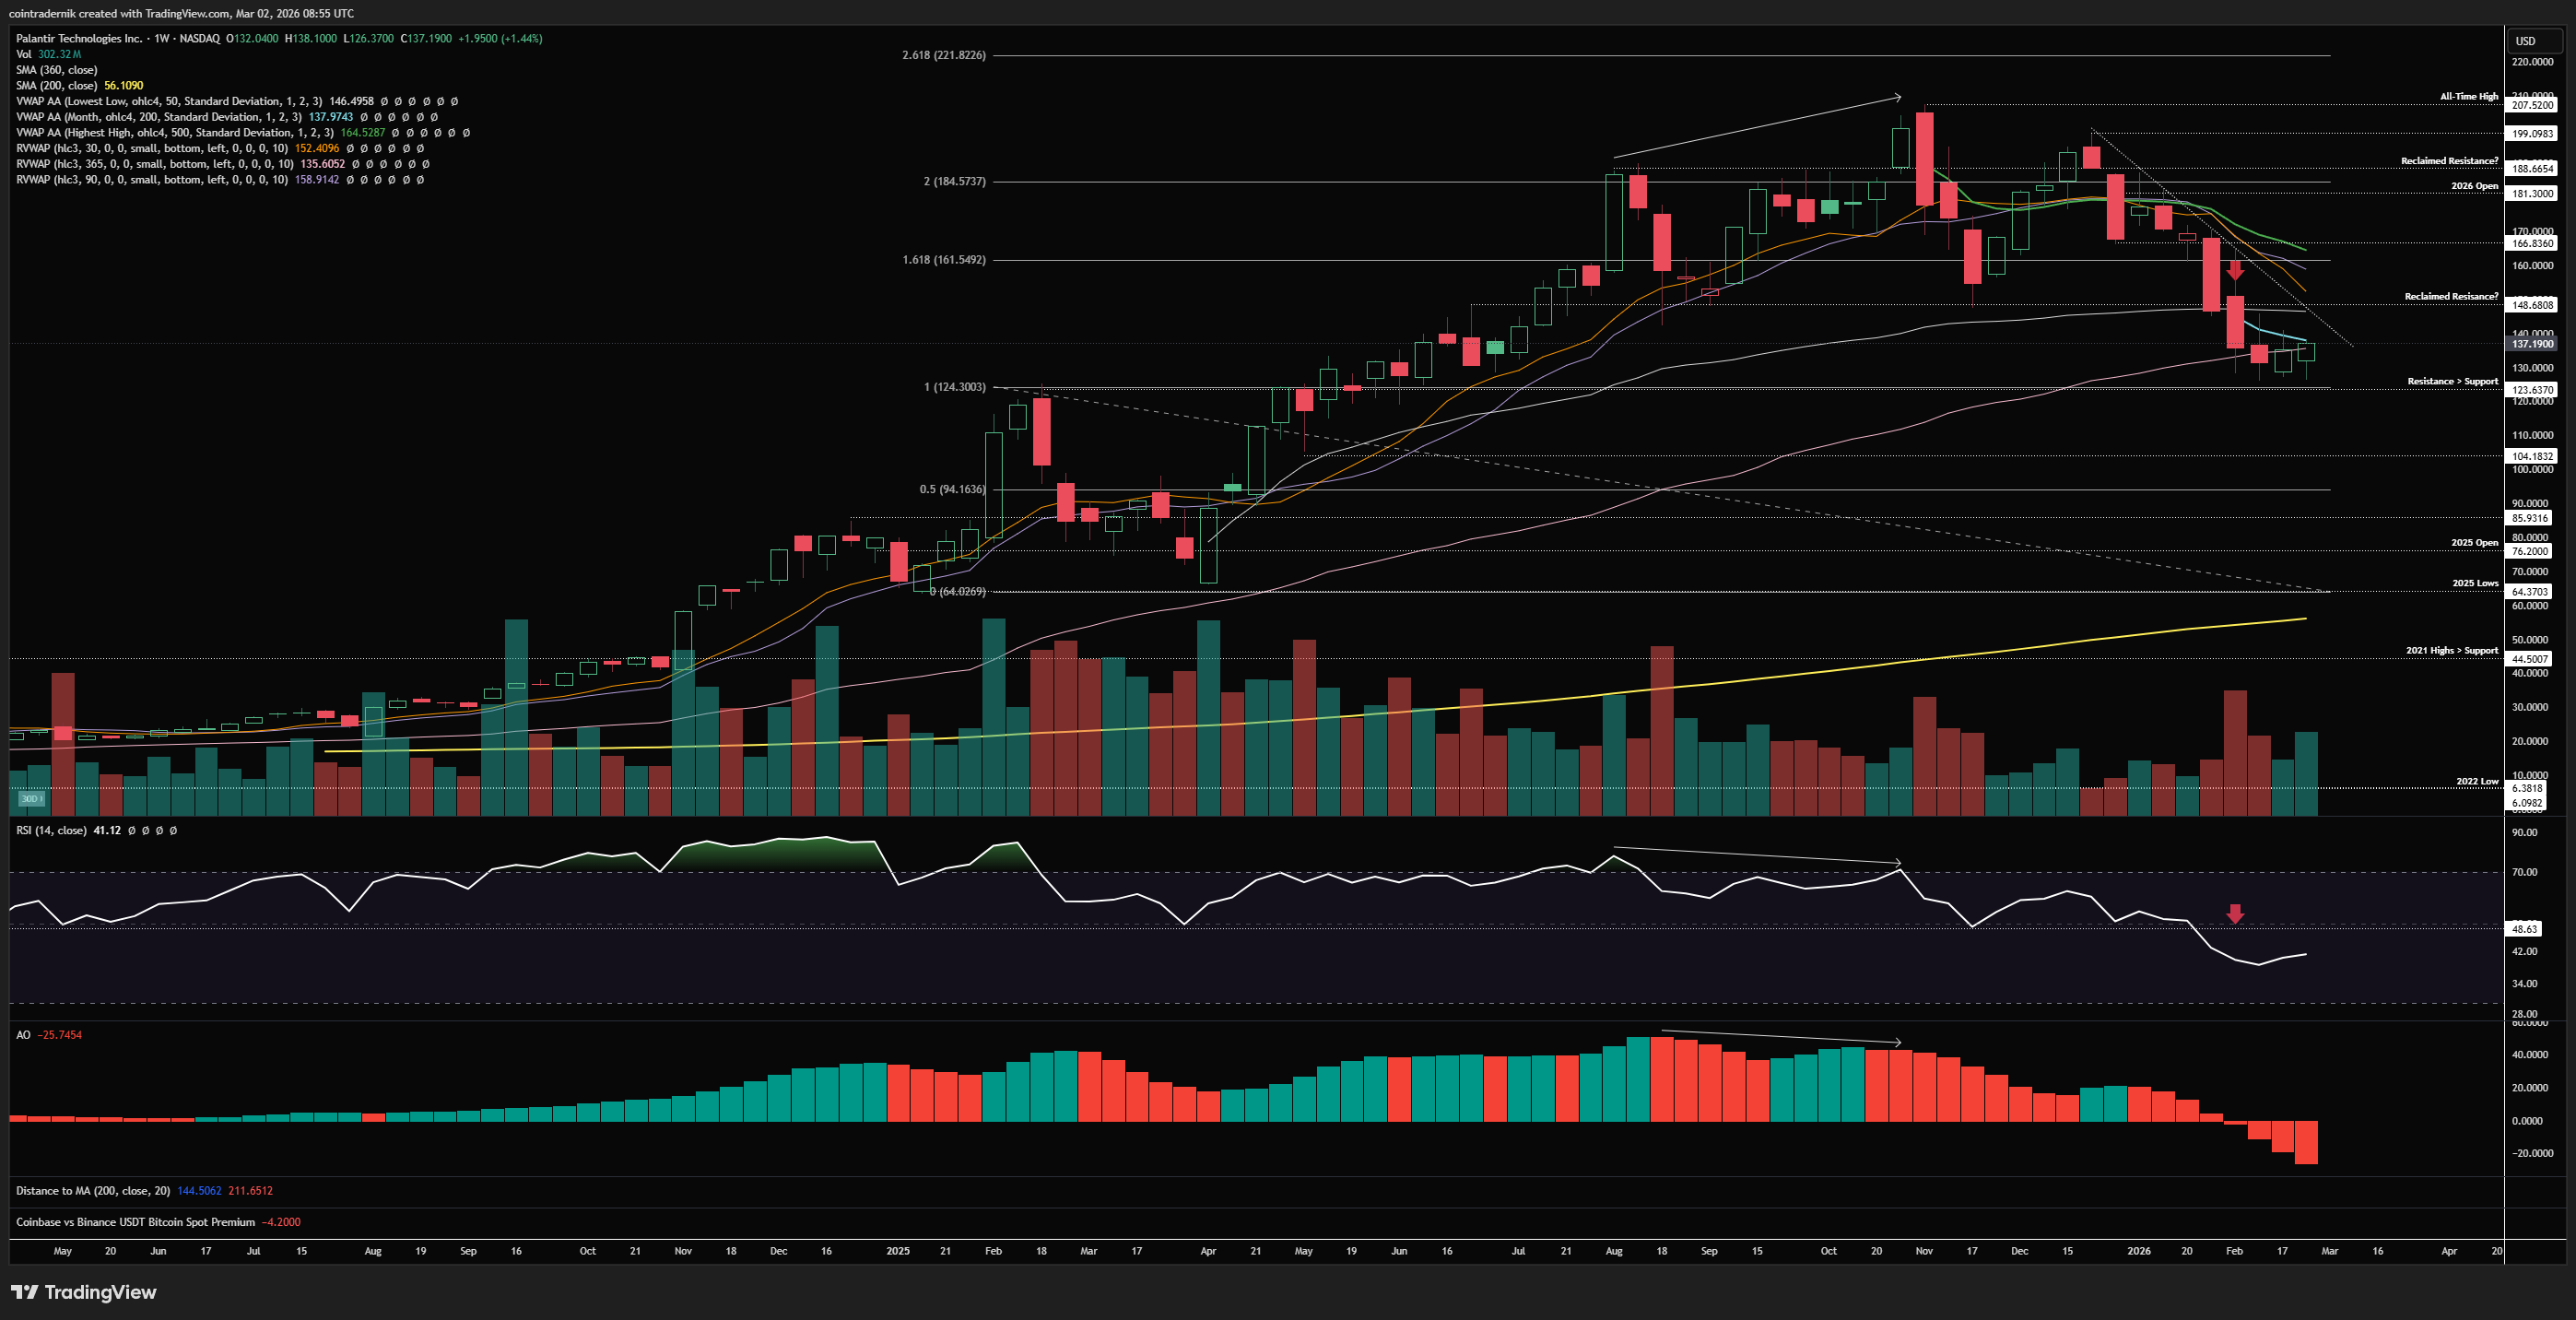
Task: Click the red down arrow in RSI pane
Action: coord(2235,913)
